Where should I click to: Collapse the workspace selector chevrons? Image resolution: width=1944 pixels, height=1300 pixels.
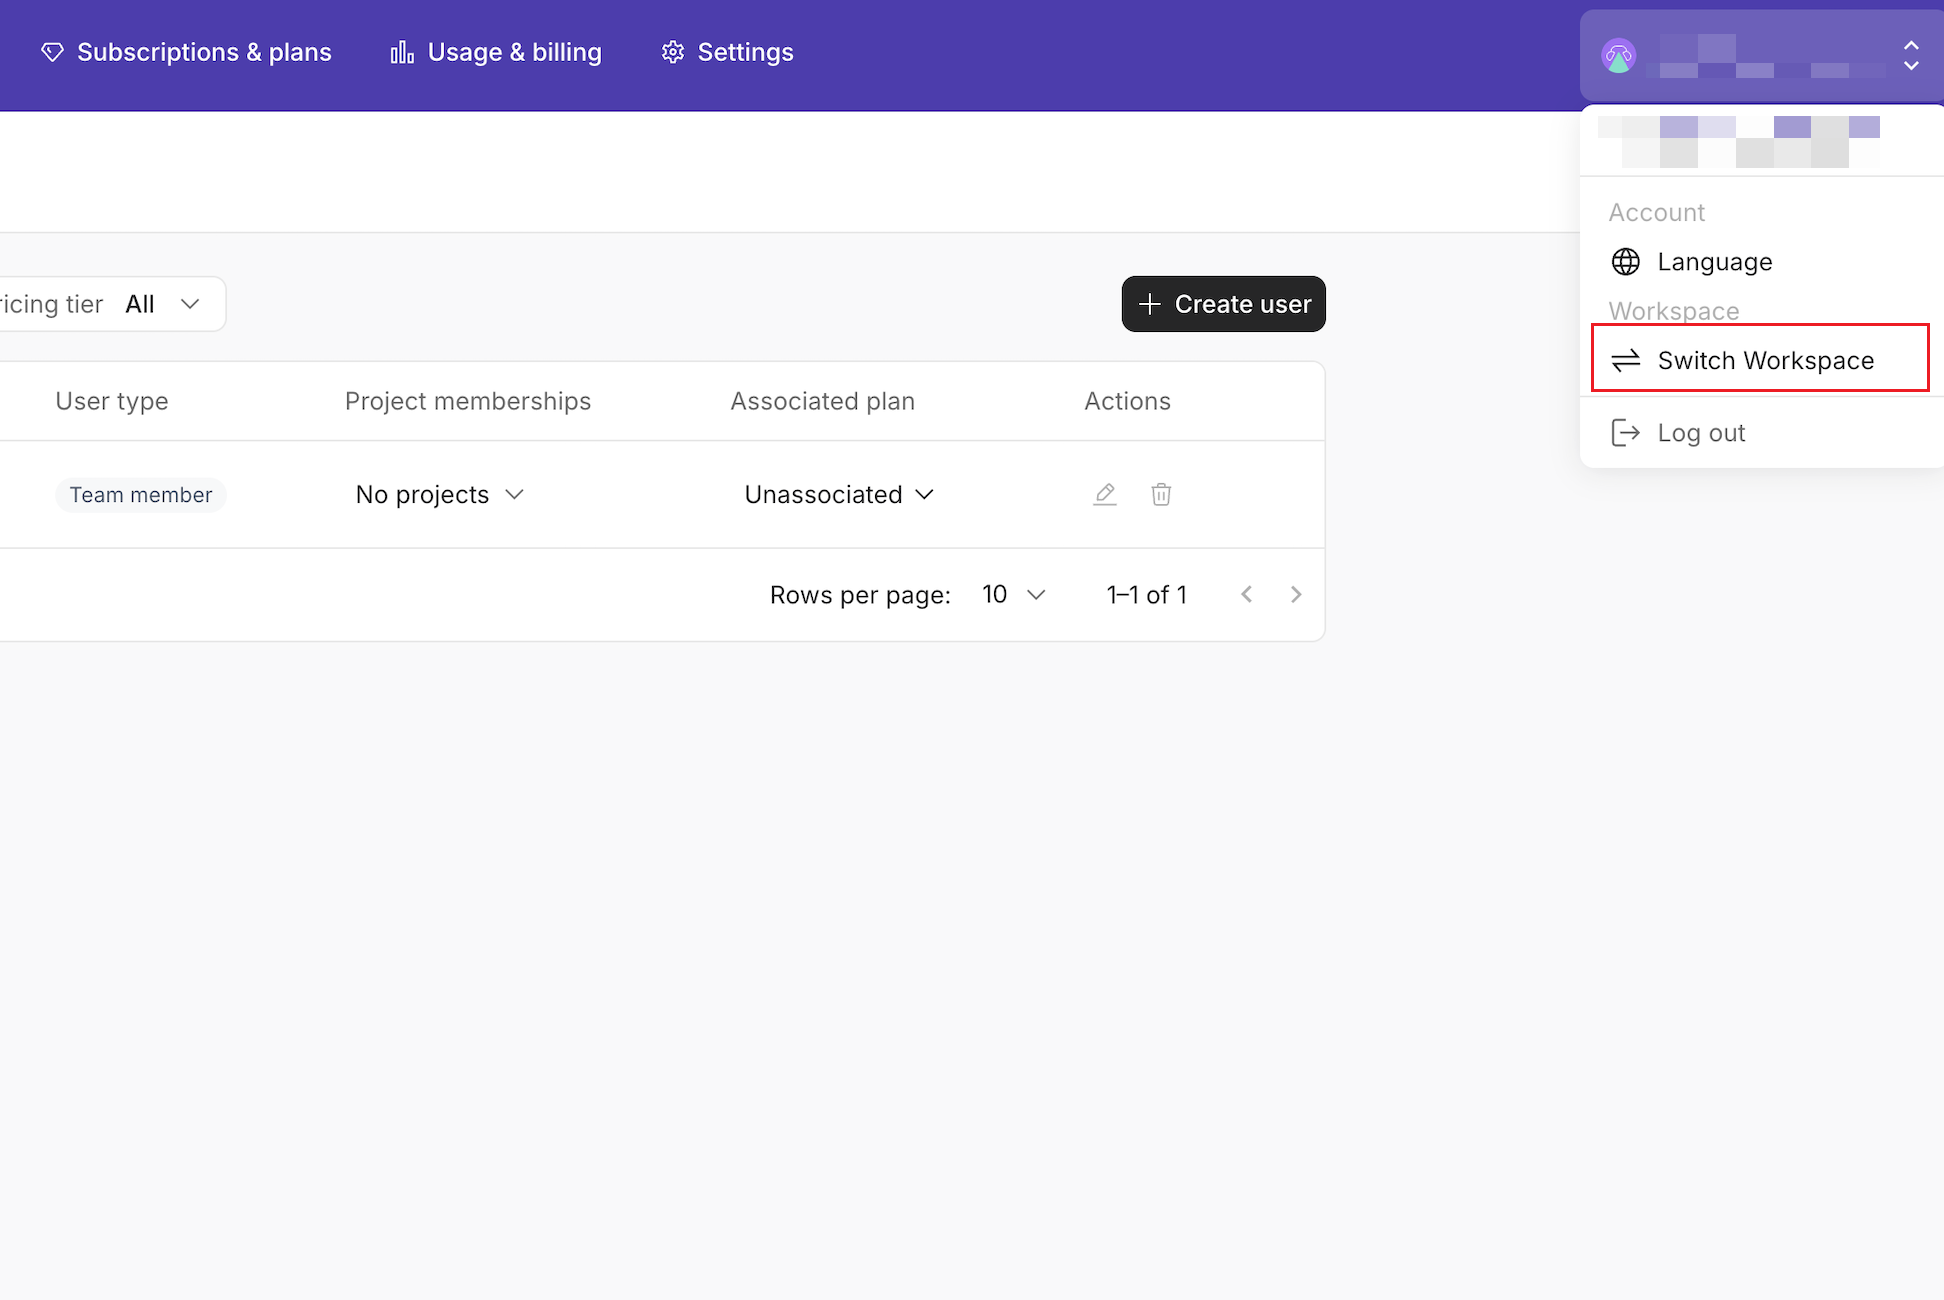1910,55
